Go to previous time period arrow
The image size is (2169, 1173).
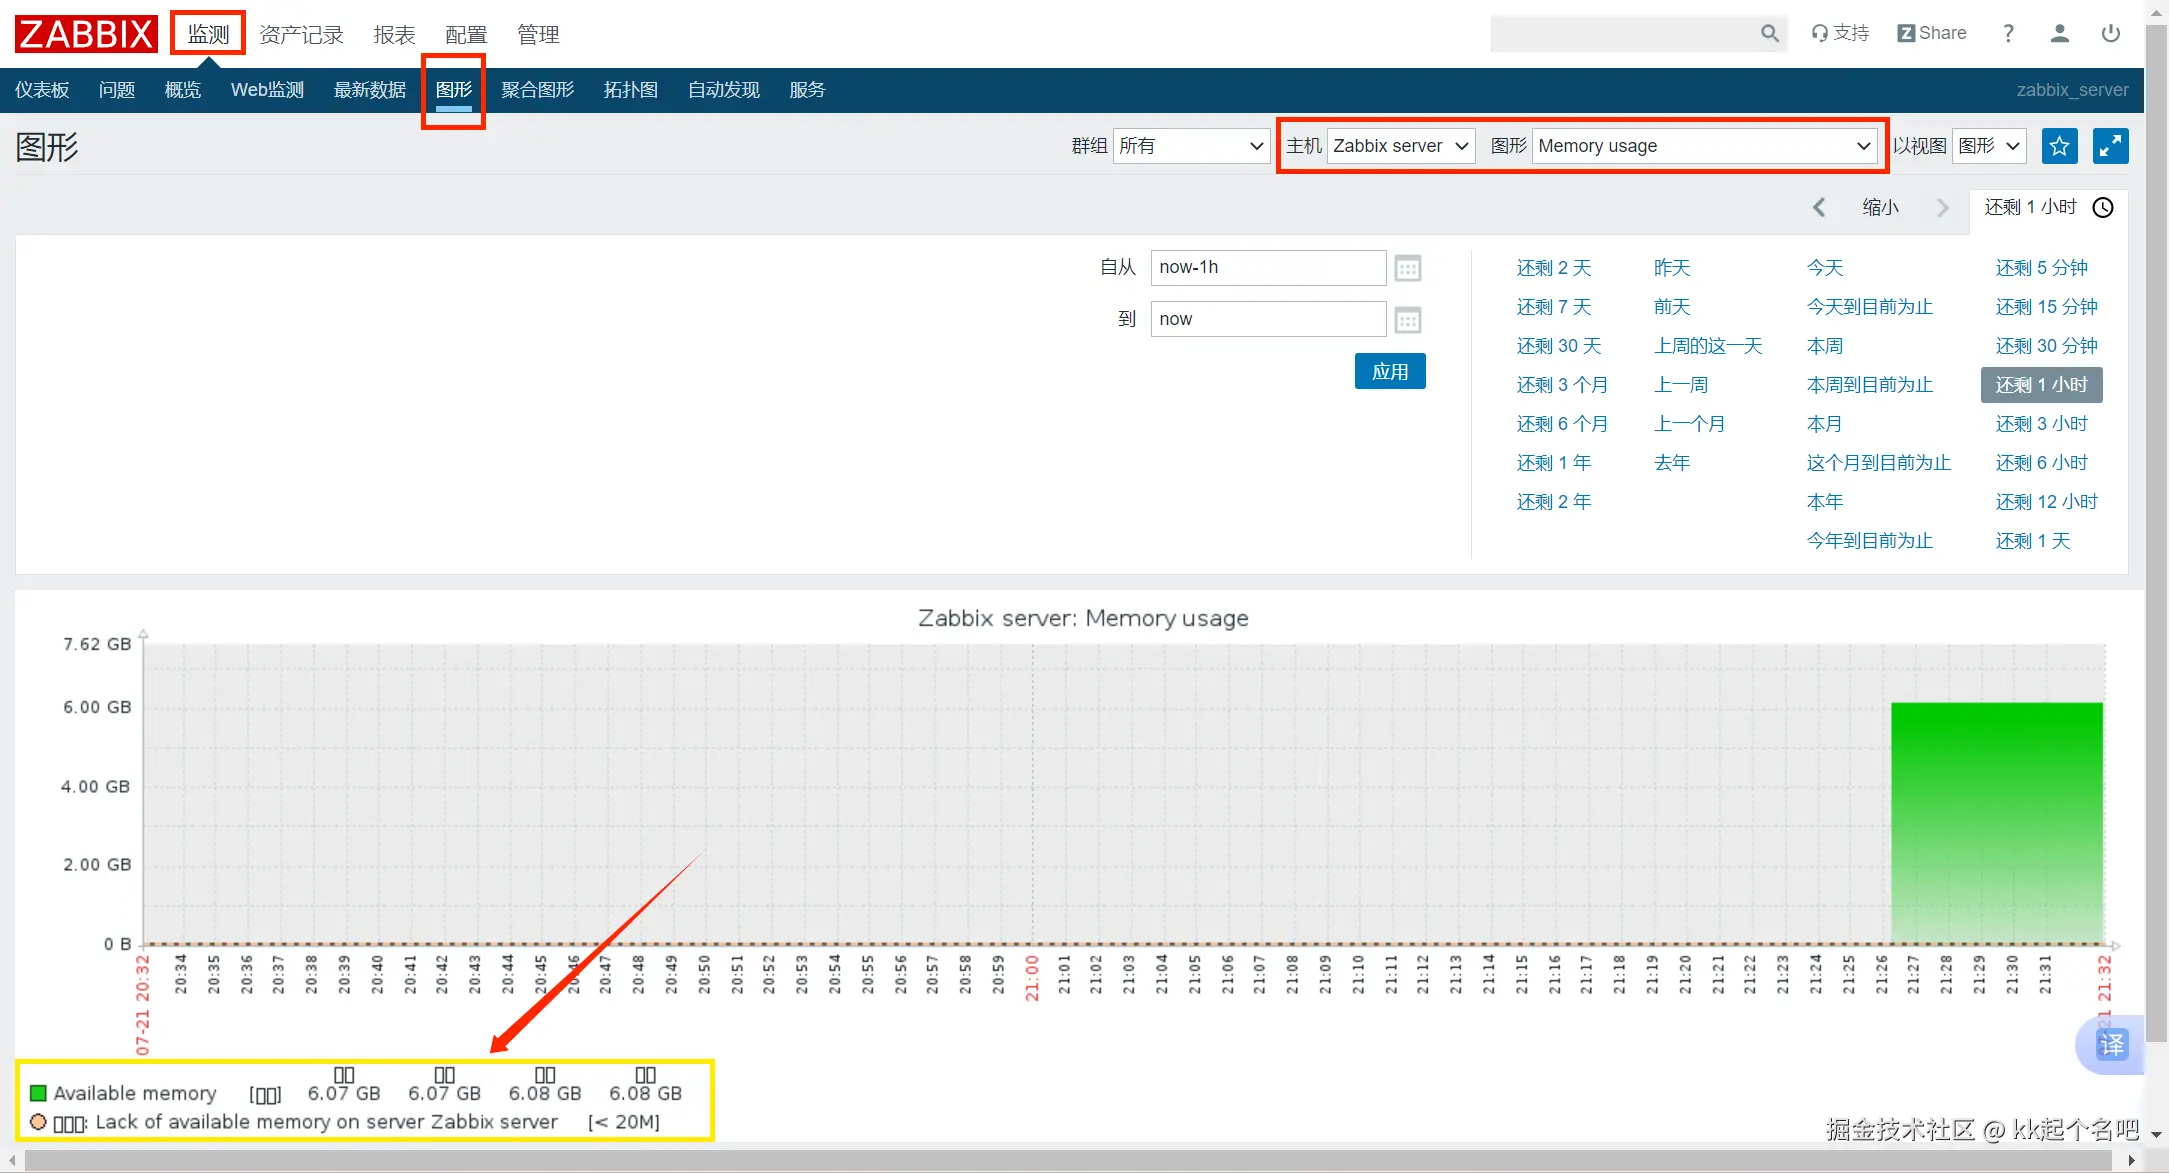coord(1819,207)
